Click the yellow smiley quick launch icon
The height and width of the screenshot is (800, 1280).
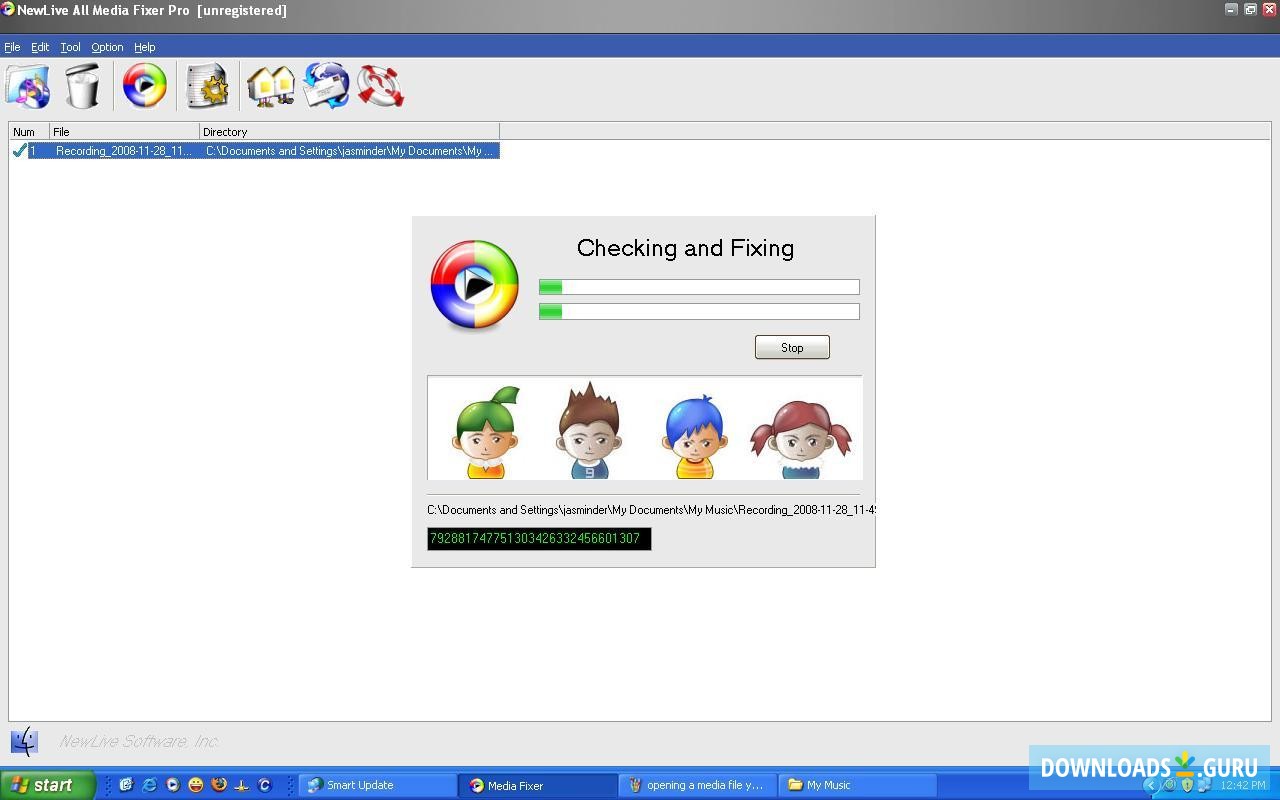196,785
